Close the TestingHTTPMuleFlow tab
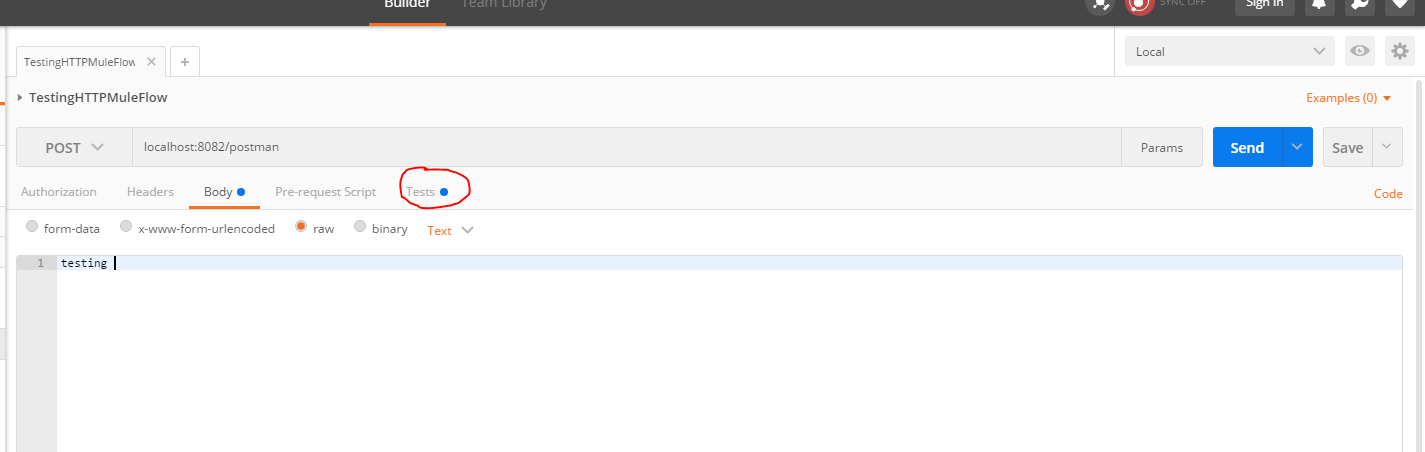Image resolution: width=1425 pixels, height=452 pixels. pos(151,61)
